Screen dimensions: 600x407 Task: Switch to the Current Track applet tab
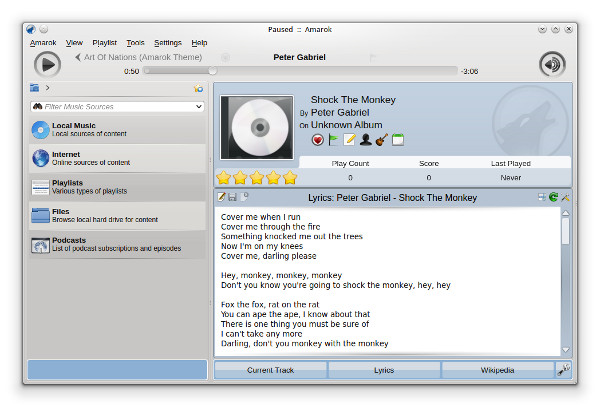[270, 370]
